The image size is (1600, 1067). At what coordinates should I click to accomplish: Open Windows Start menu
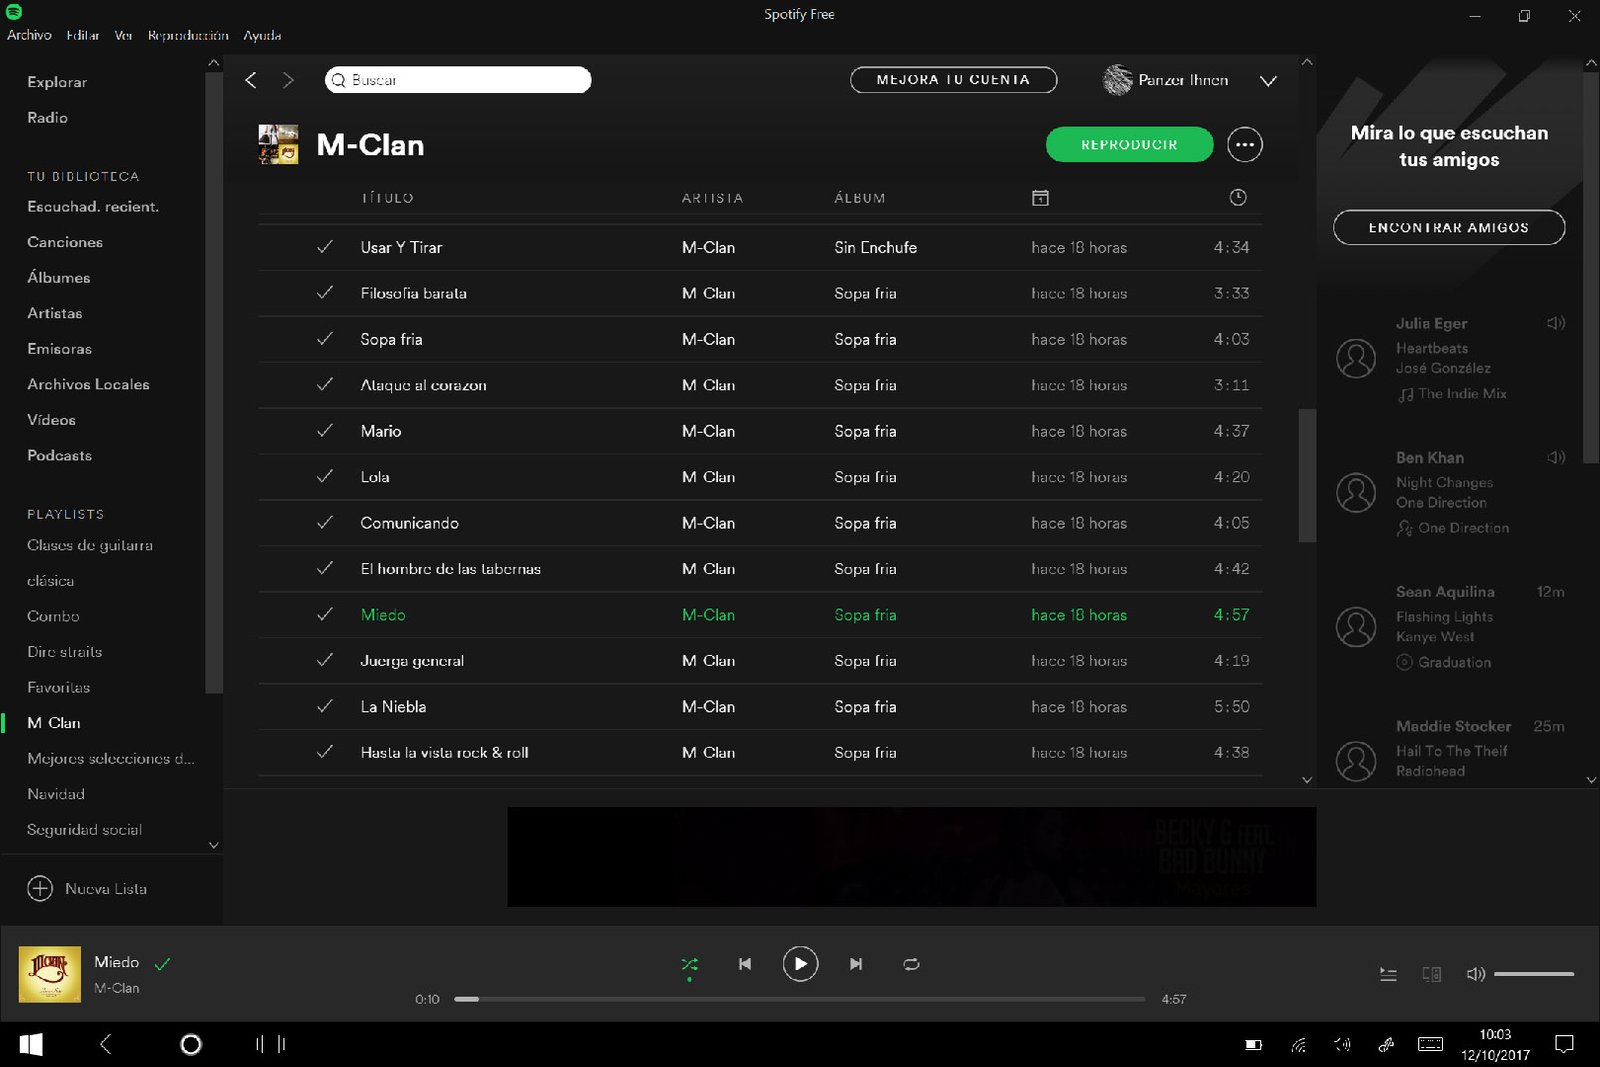coord(31,1045)
